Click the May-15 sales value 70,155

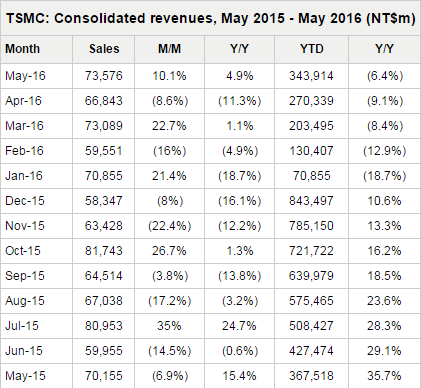pos(104,376)
